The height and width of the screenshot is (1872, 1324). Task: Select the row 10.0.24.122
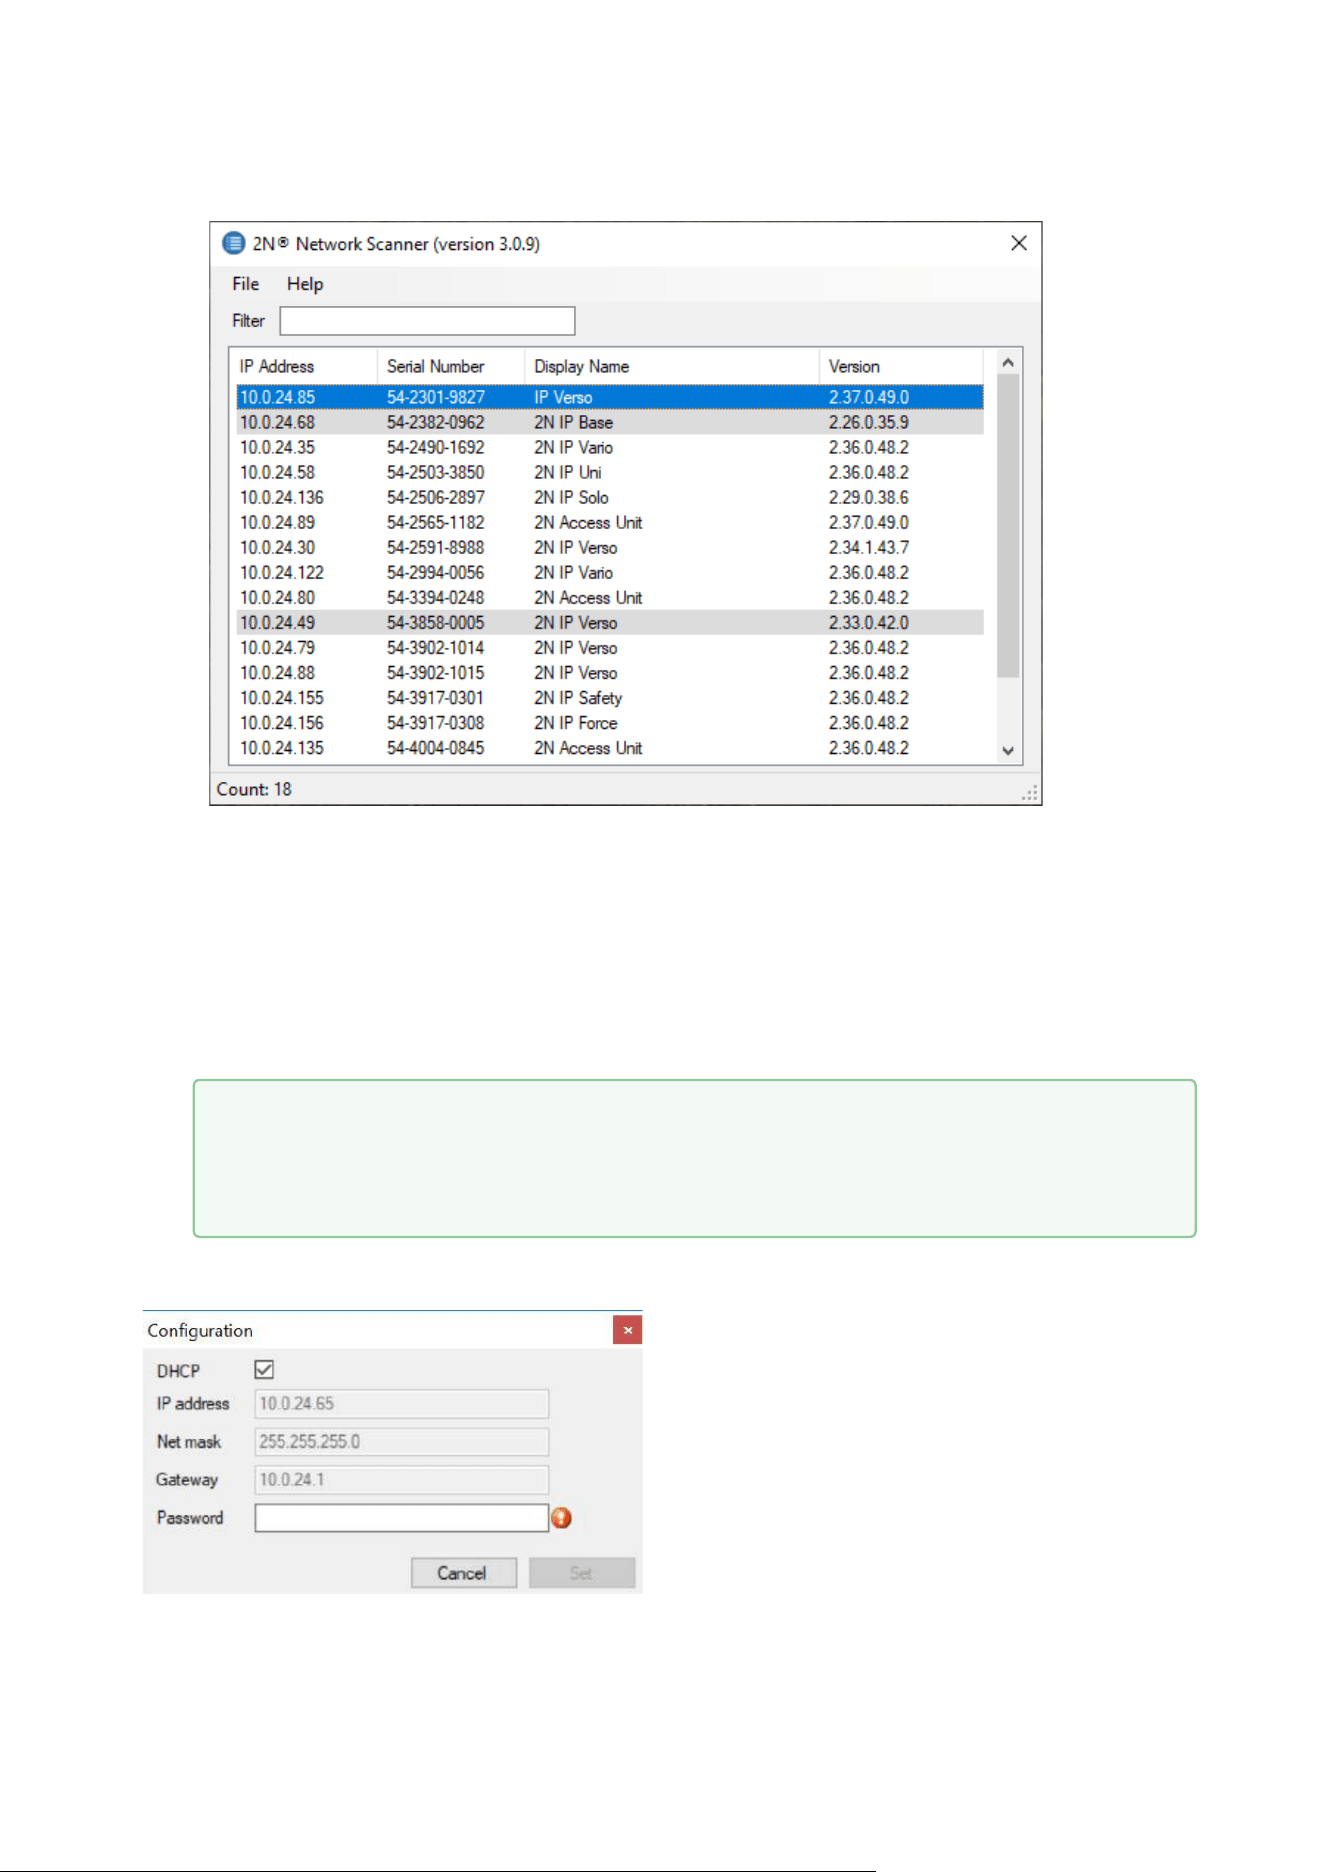(610, 572)
